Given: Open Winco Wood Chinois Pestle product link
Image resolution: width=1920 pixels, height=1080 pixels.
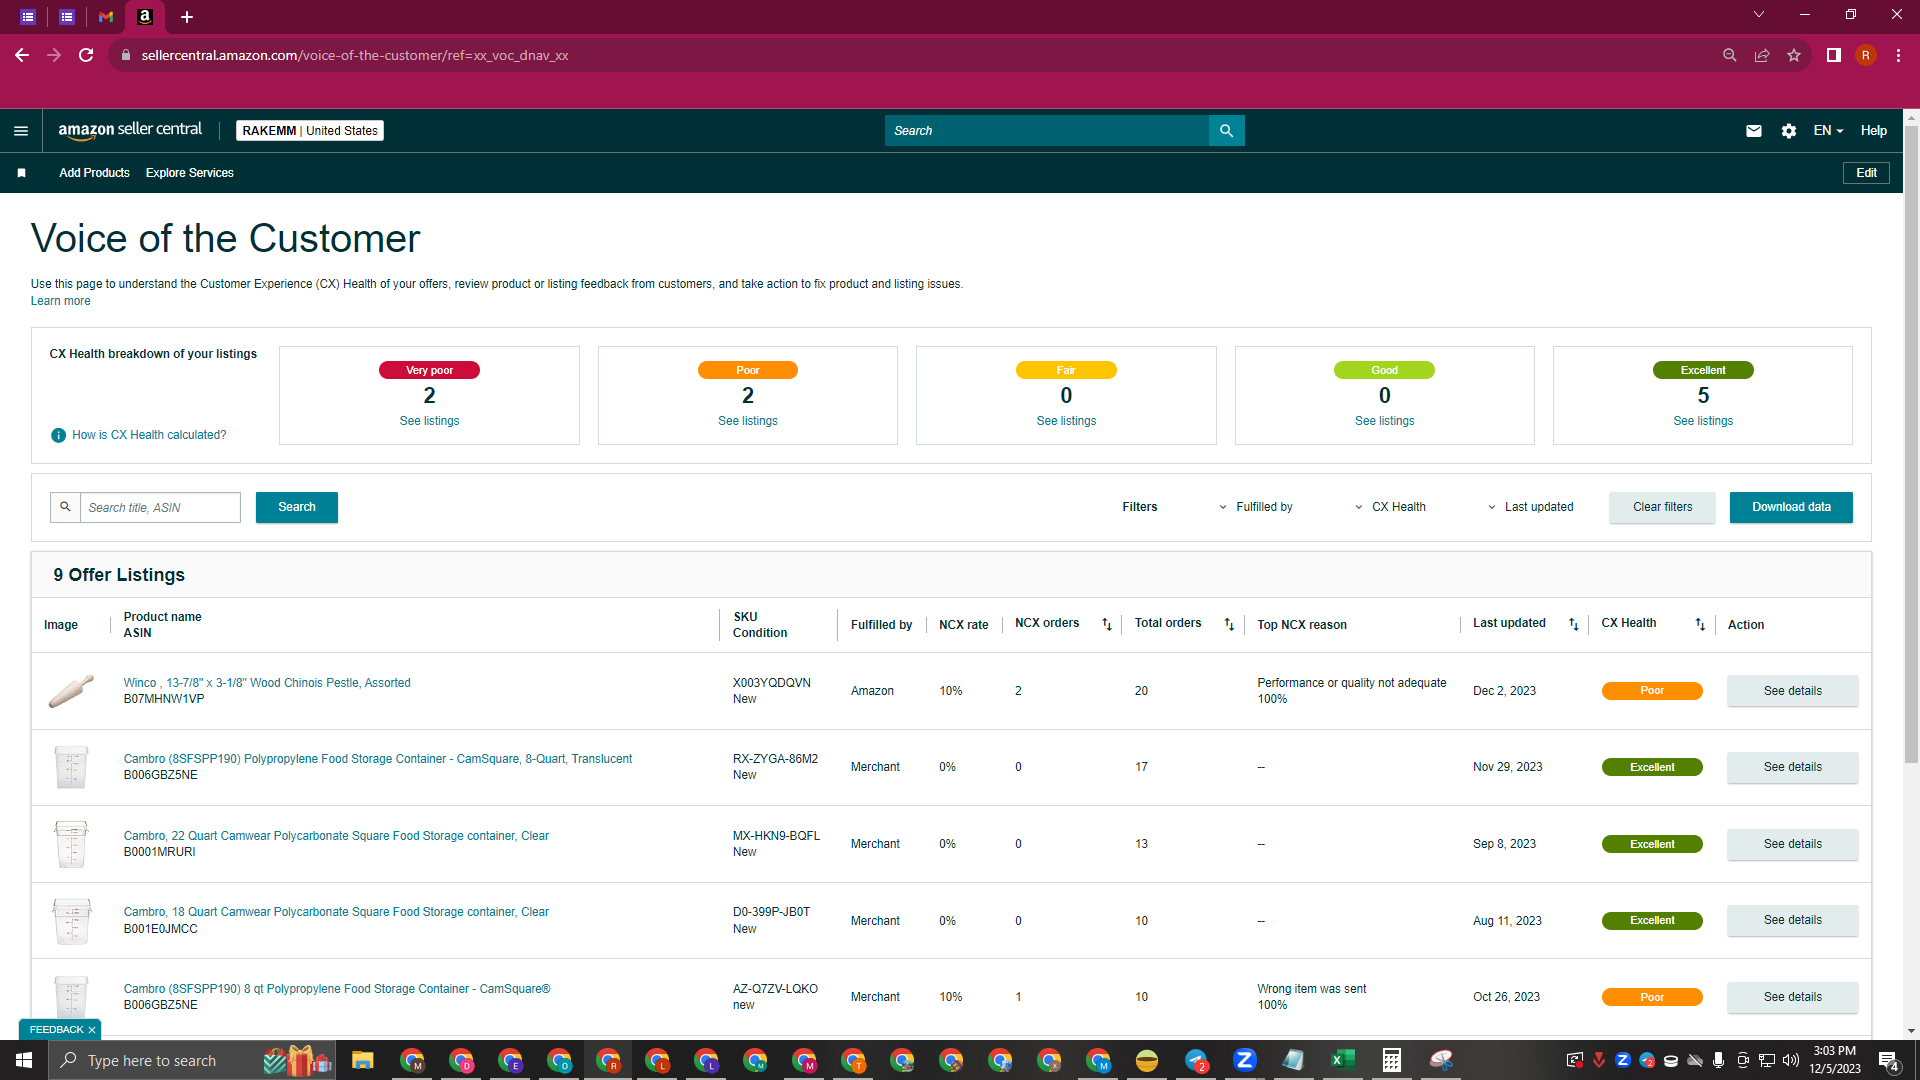Looking at the screenshot, I should coord(267,683).
